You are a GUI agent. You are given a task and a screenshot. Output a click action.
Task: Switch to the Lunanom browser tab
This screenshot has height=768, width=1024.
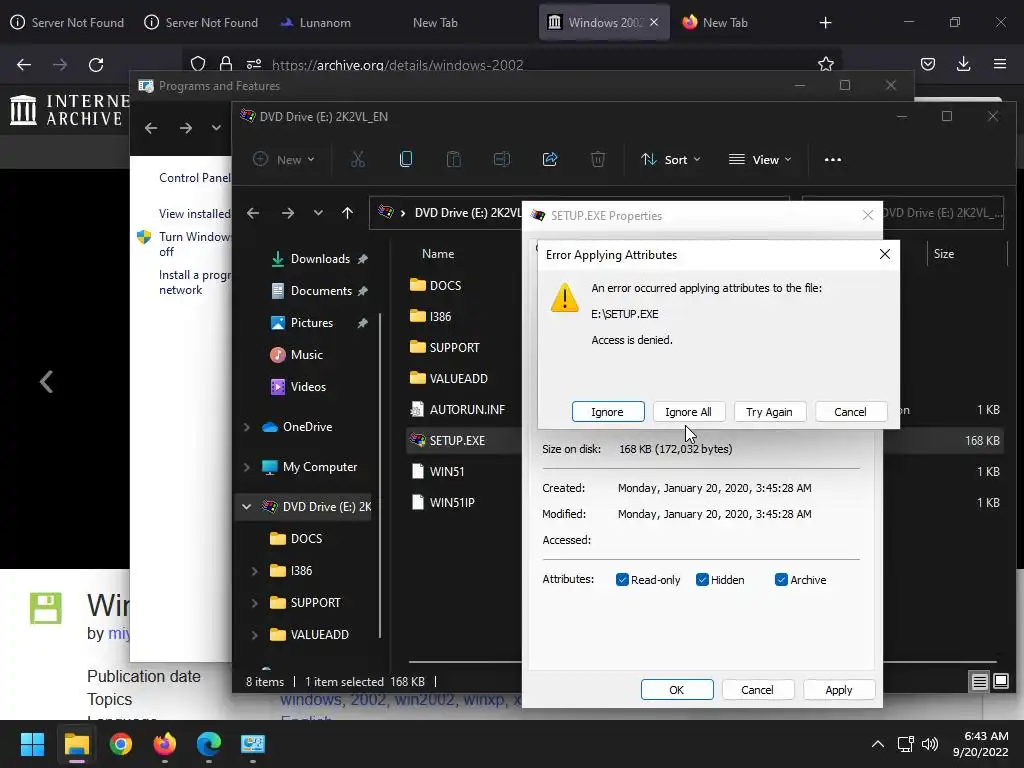[x=317, y=22]
